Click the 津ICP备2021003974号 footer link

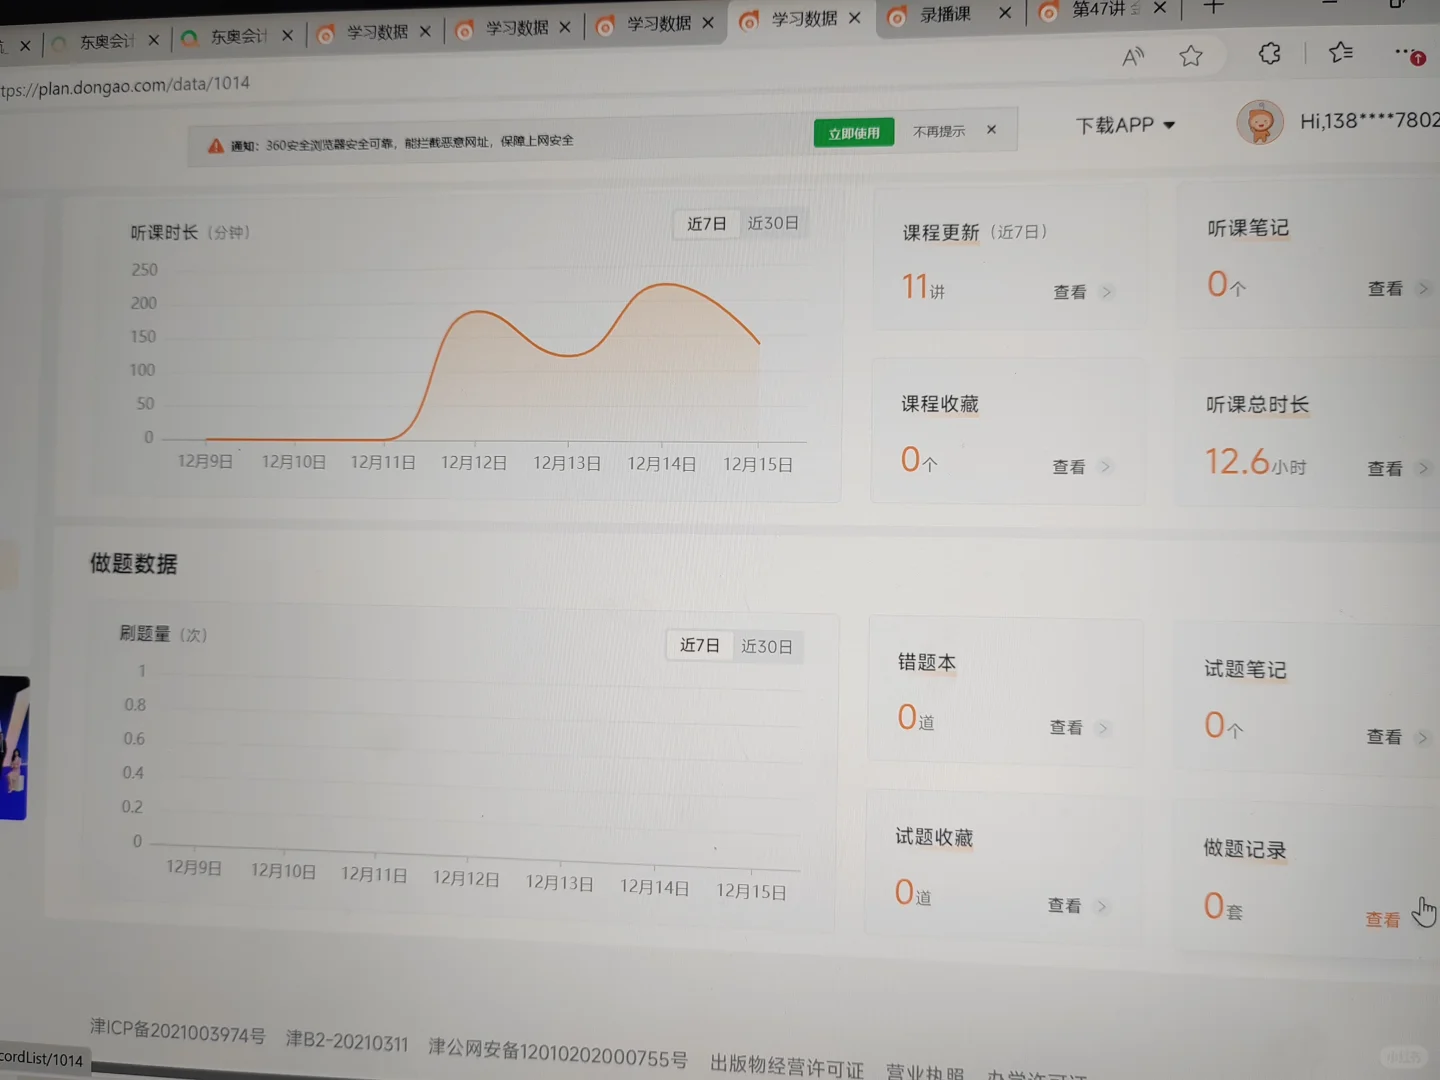click(x=178, y=1031)
